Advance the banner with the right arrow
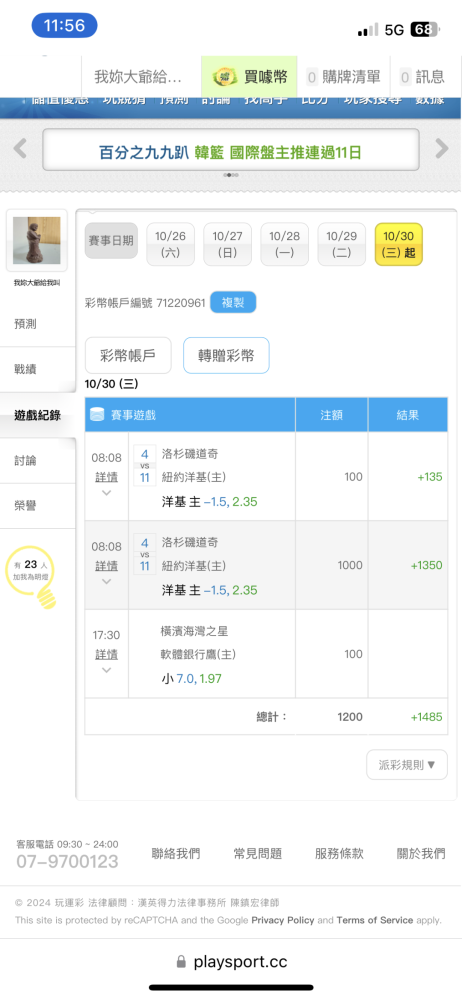 coord(442,149)
